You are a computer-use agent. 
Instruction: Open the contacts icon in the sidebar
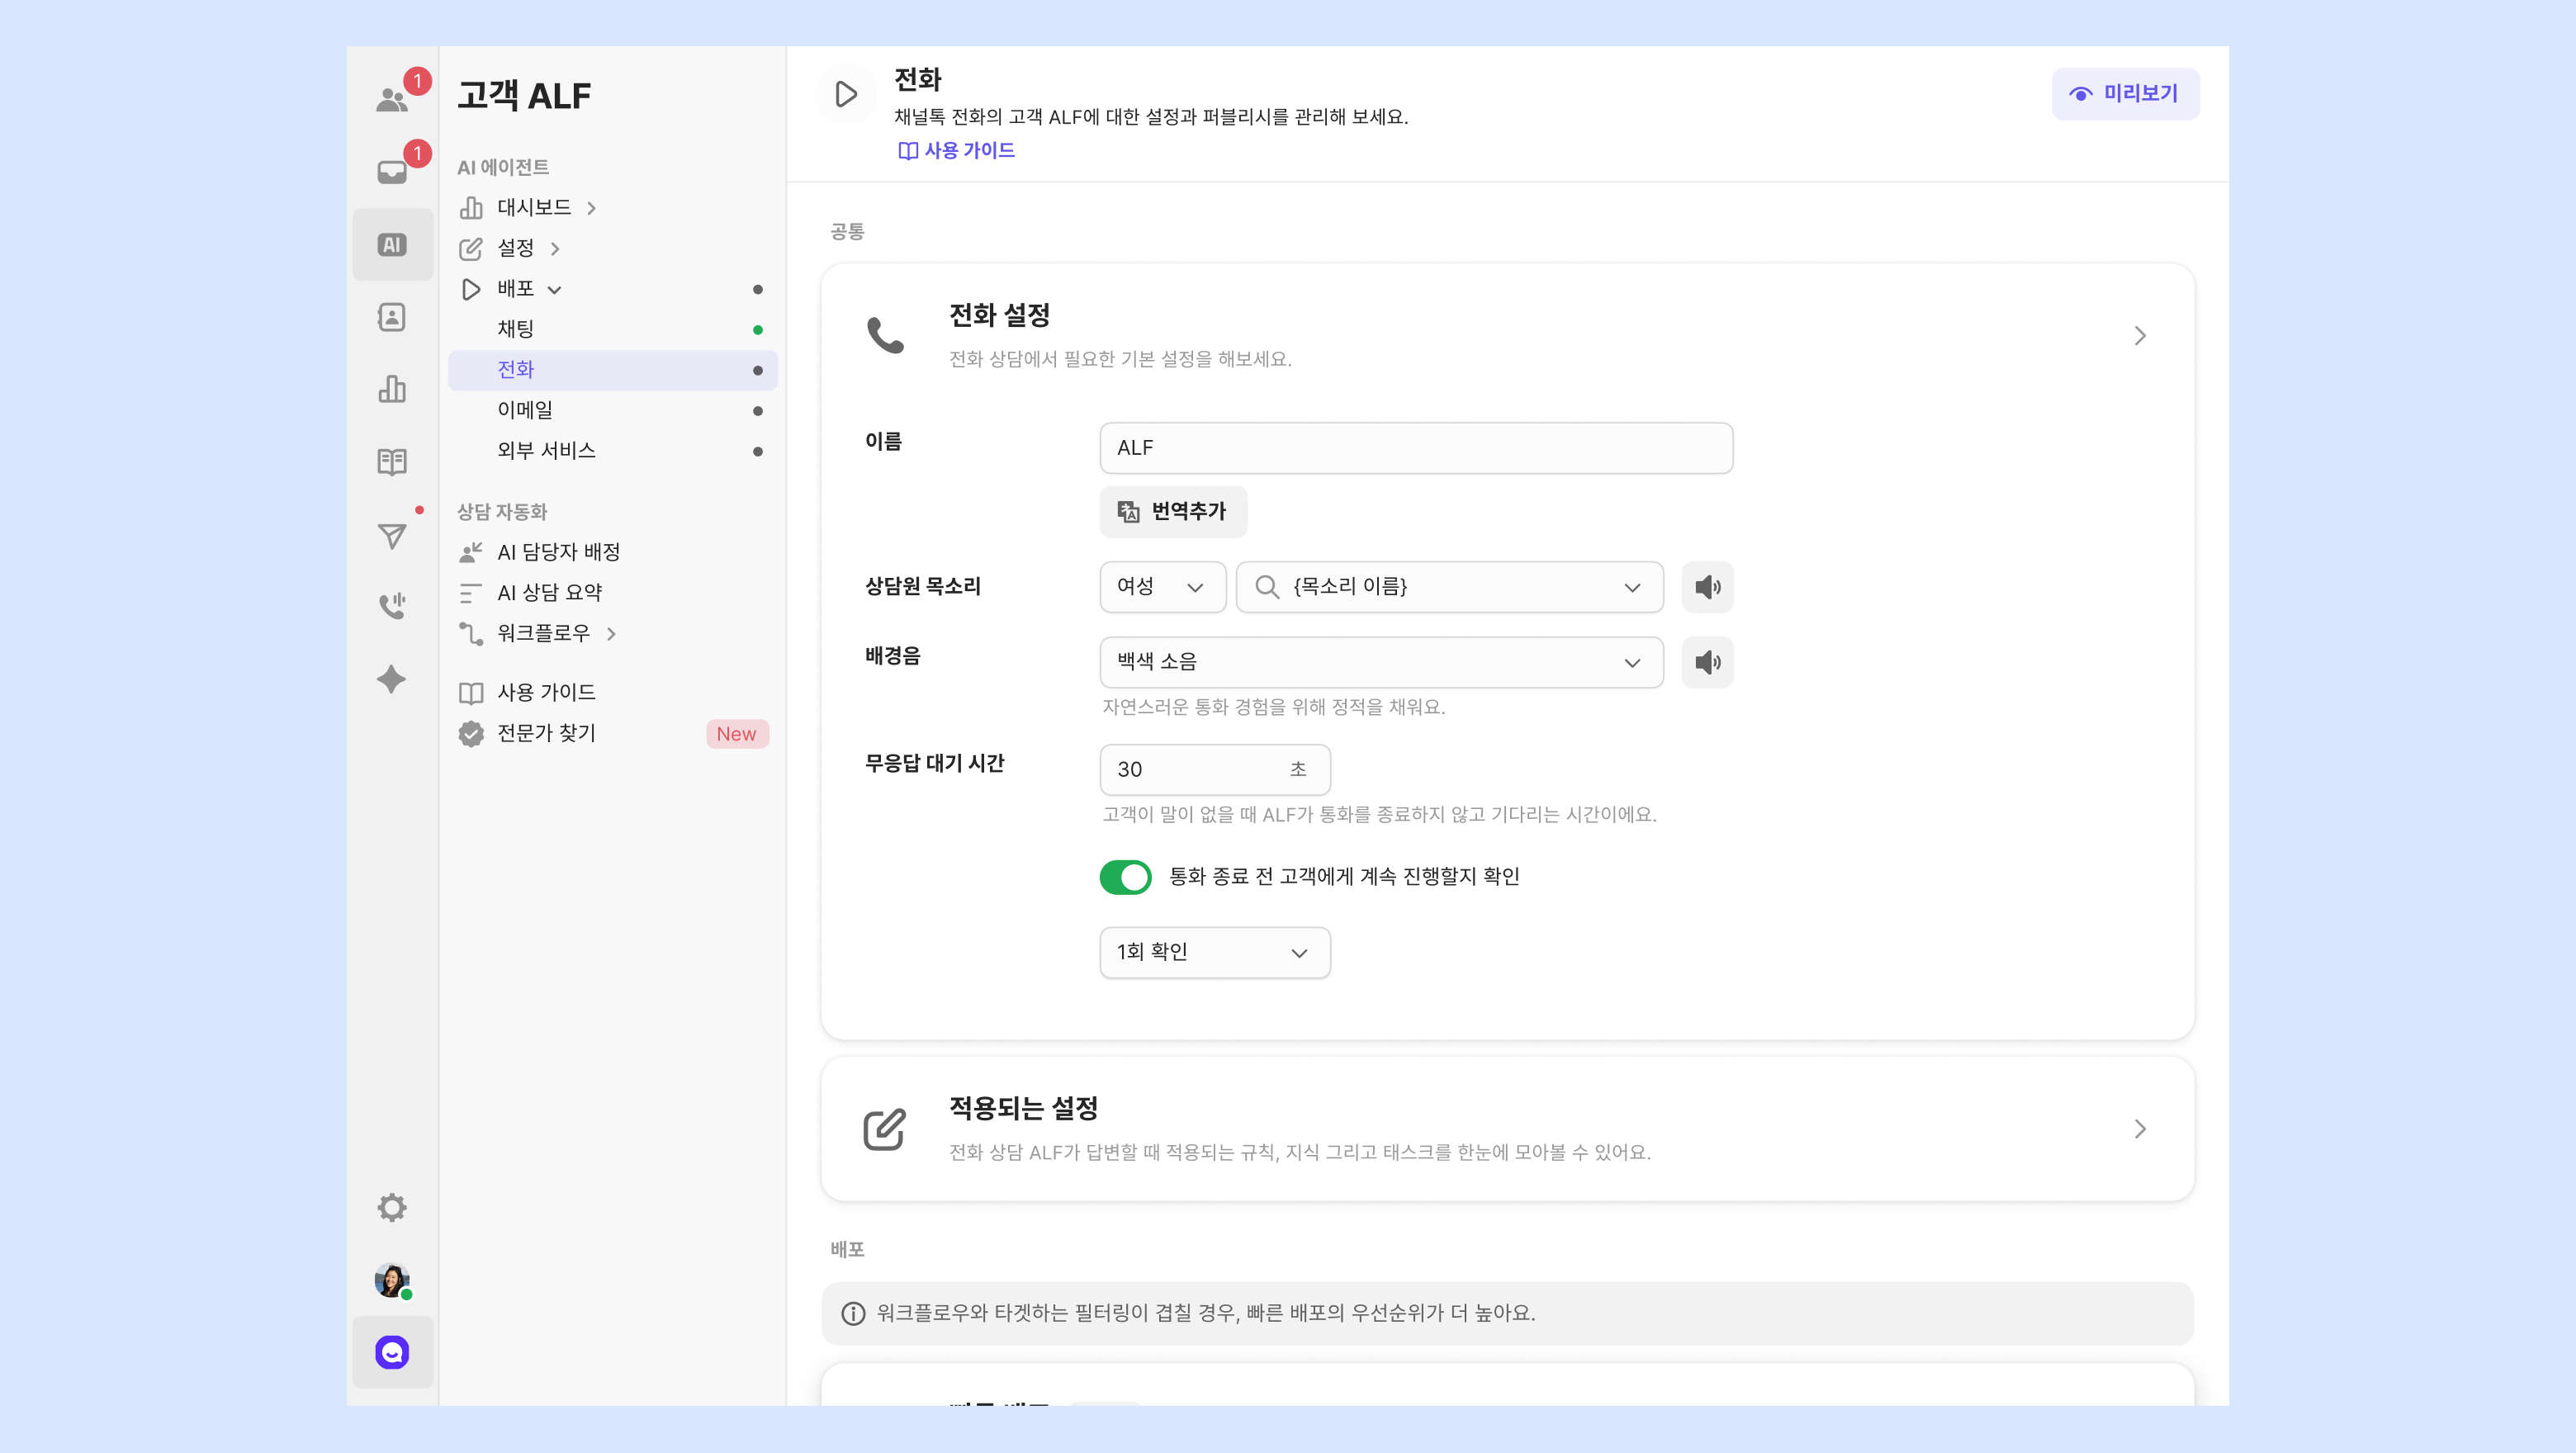[x=392, y=317]
